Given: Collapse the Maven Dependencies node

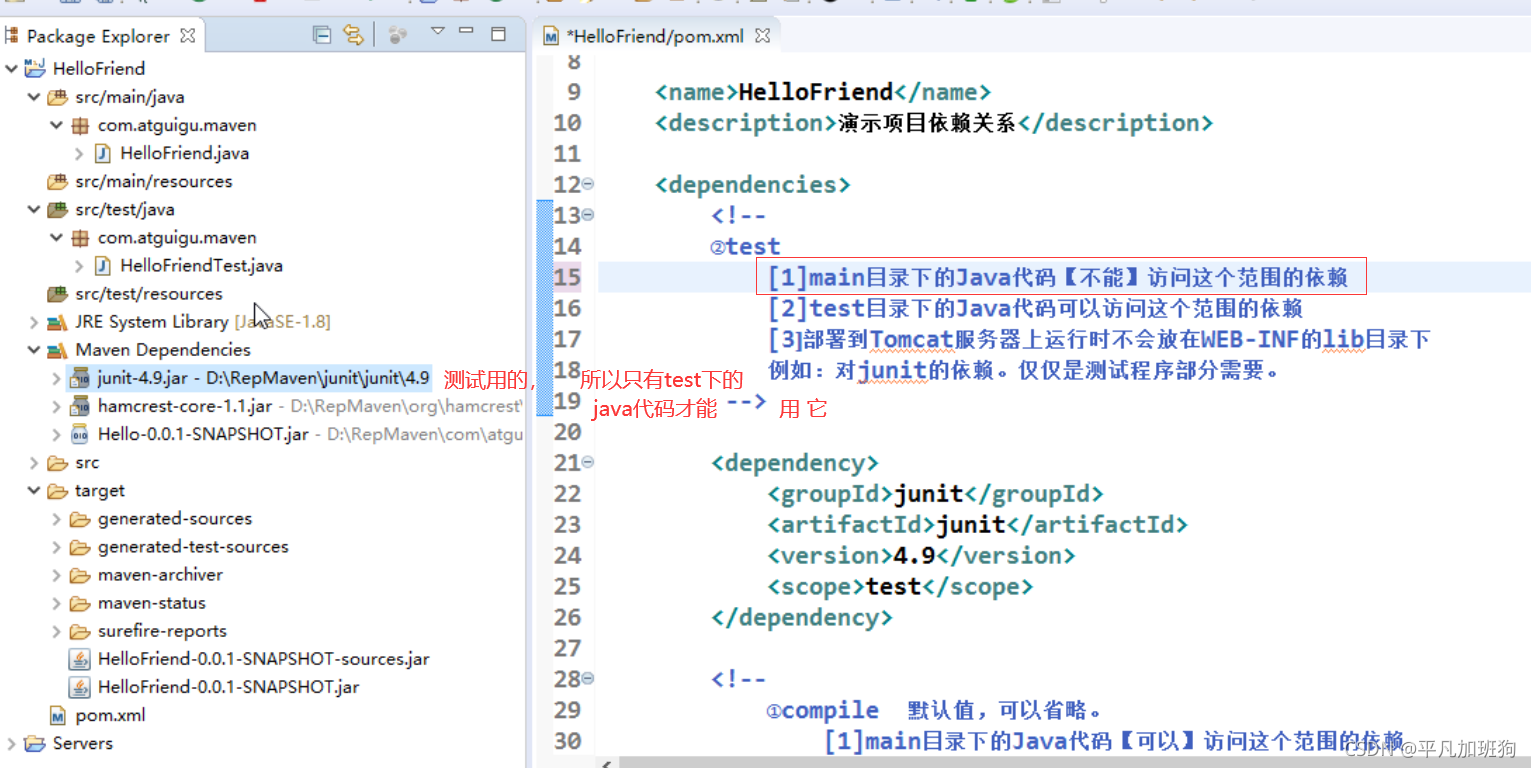Looking at the screenshot, I should tap(34, 350).
